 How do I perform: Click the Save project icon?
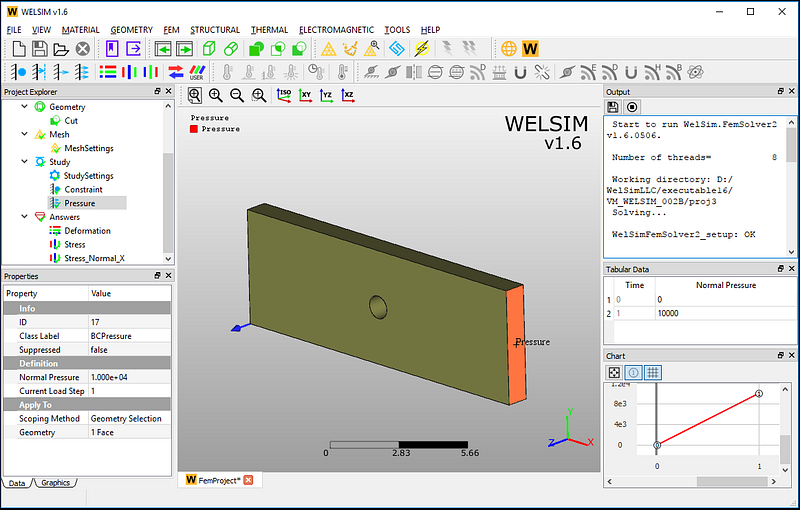39,48
